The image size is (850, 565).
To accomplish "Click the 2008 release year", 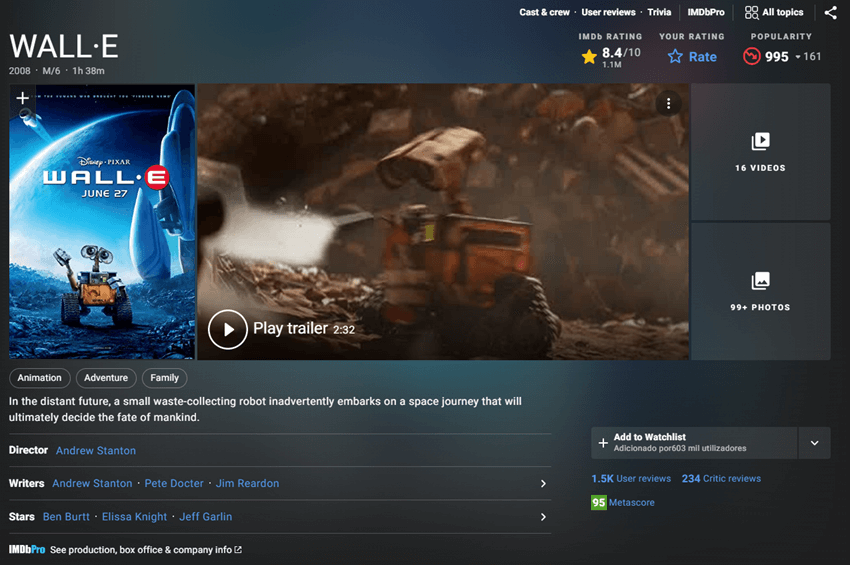I will click(20, 70).
